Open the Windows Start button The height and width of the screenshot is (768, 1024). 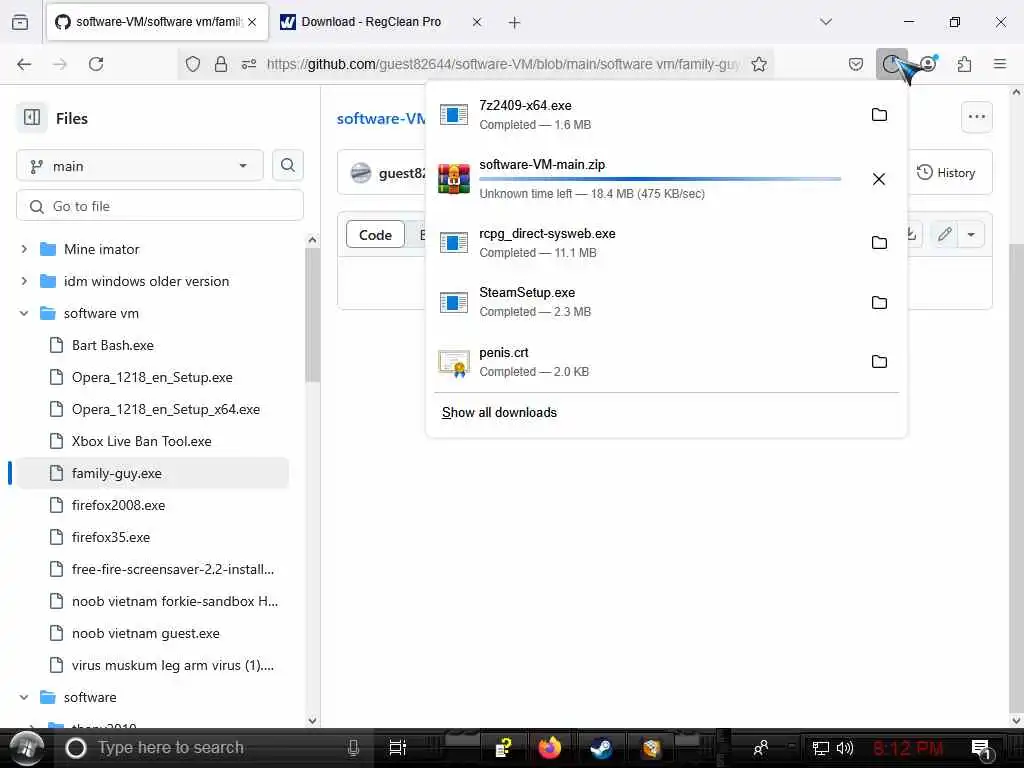coord(27,748)
